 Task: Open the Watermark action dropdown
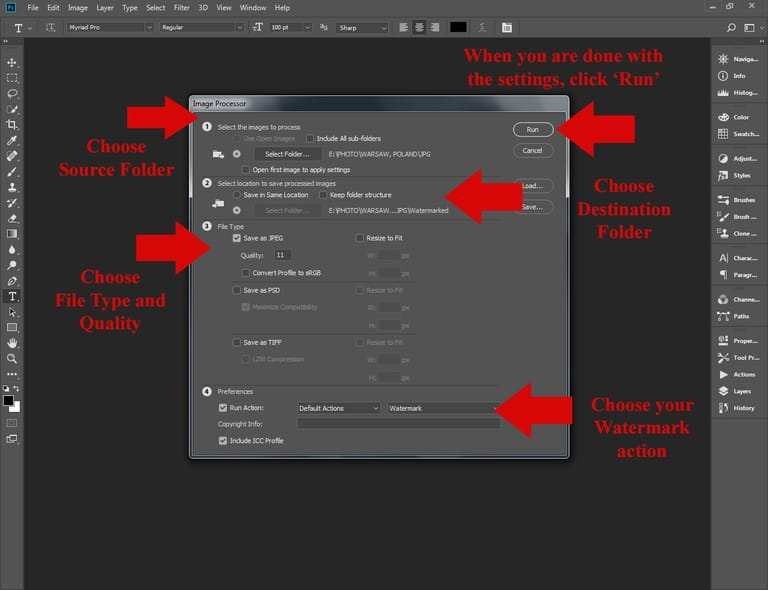(x=443, y=408)
